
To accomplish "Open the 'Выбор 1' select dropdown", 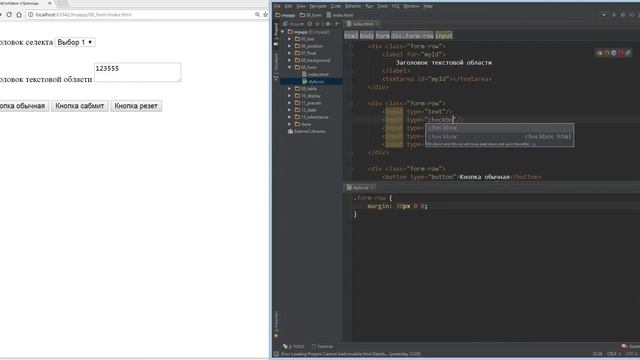I will pos(75,42).
